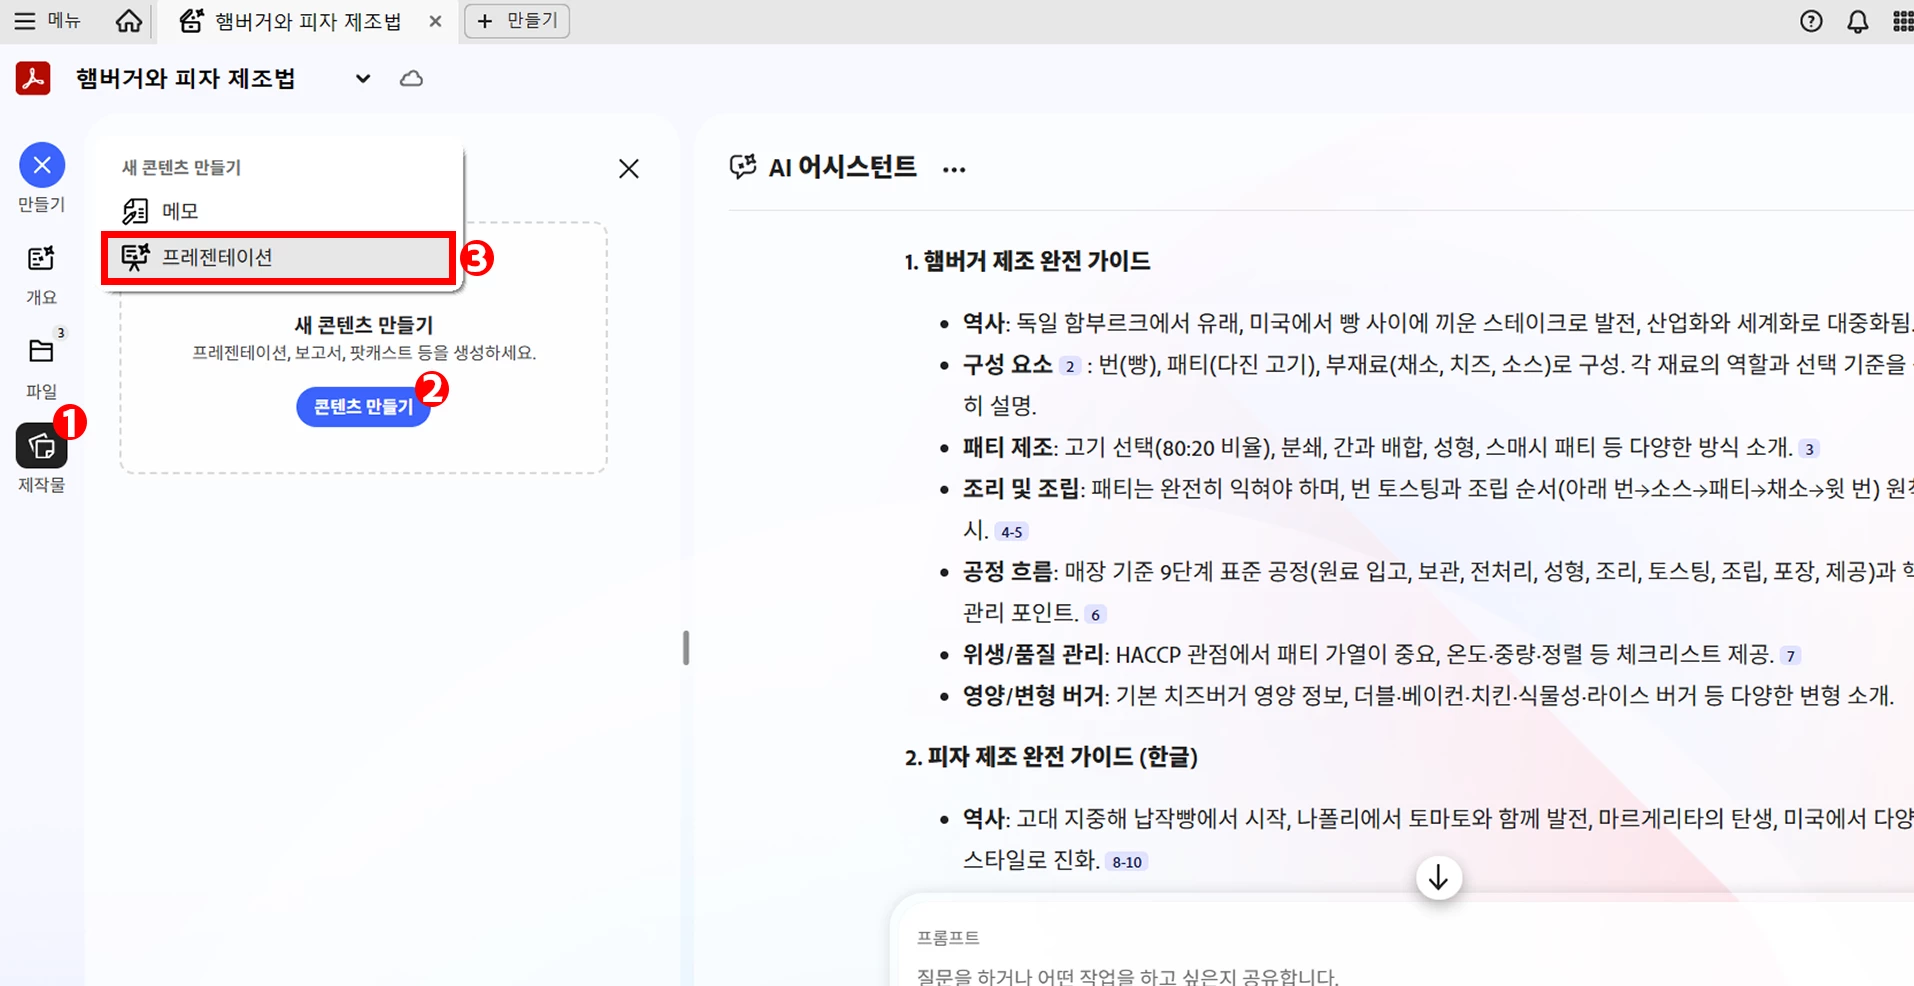
Task: Open the 파일 sidebar panel
Action: click(41, 366)
